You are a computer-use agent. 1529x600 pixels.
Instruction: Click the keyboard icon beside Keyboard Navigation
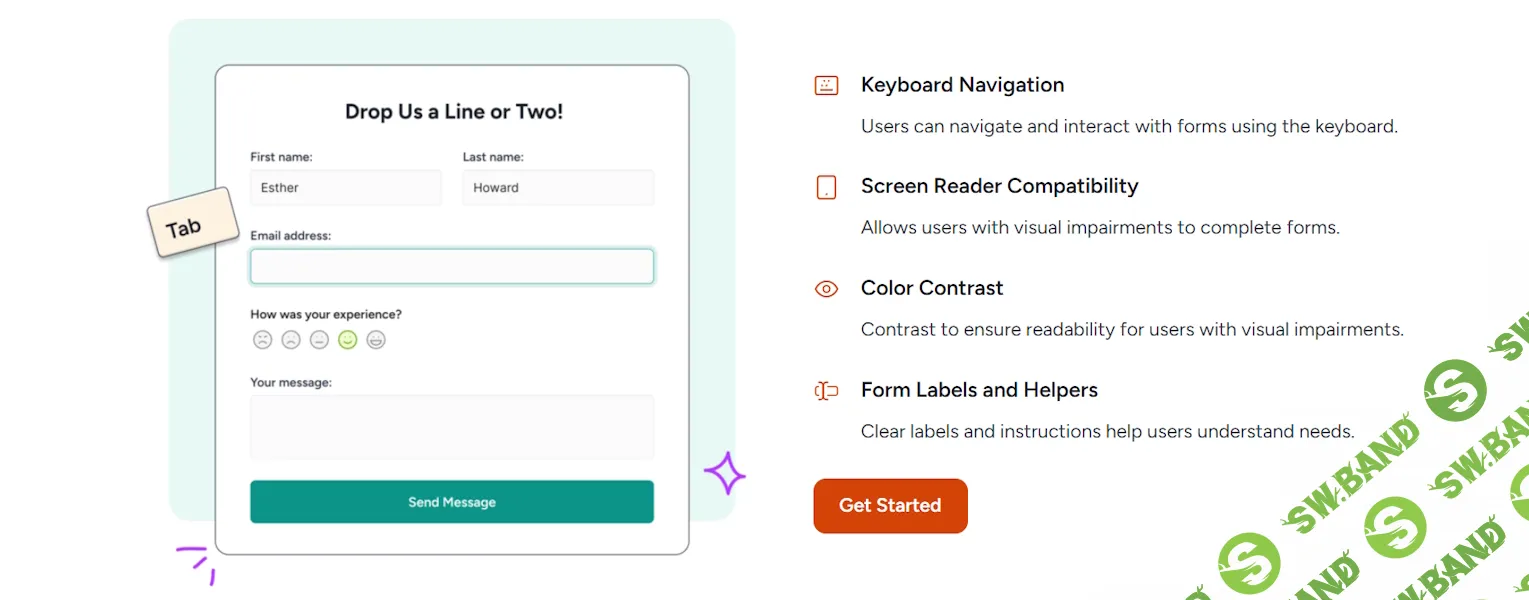[x=826, y=86]
